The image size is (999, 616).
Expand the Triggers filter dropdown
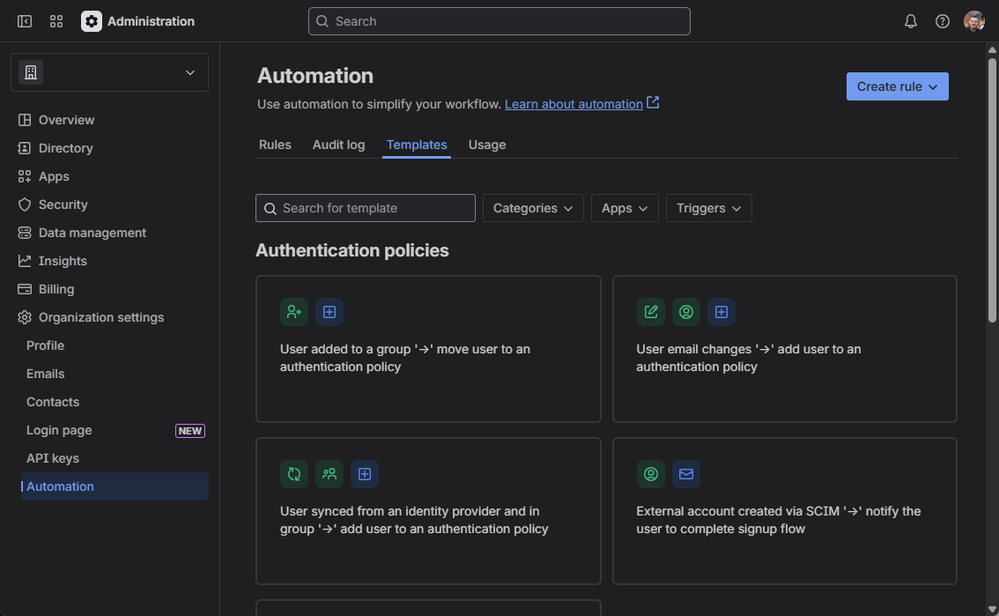(708, 208)
